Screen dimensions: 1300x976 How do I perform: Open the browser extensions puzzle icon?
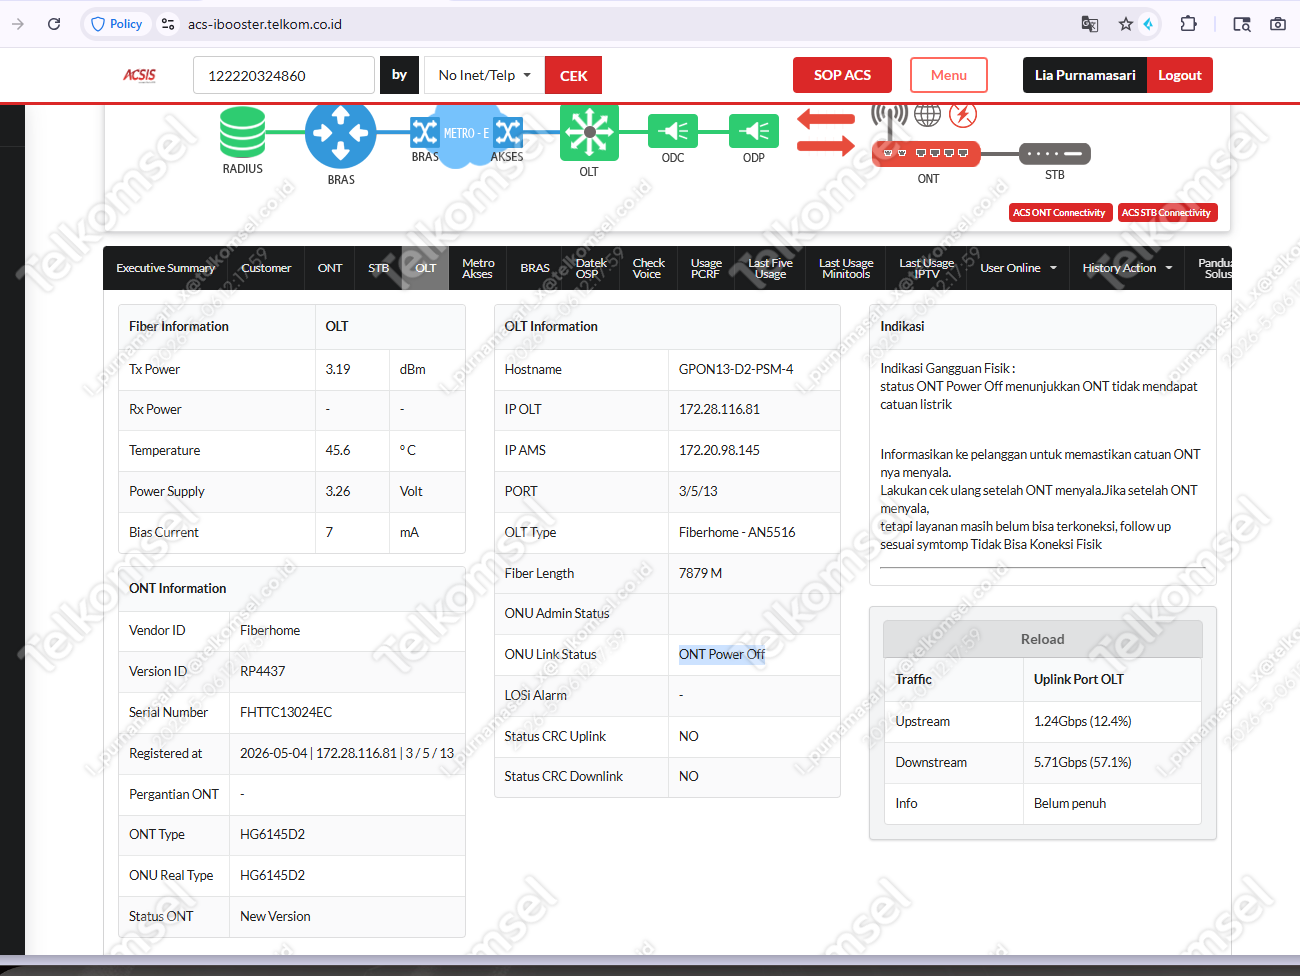[1188, 24]
